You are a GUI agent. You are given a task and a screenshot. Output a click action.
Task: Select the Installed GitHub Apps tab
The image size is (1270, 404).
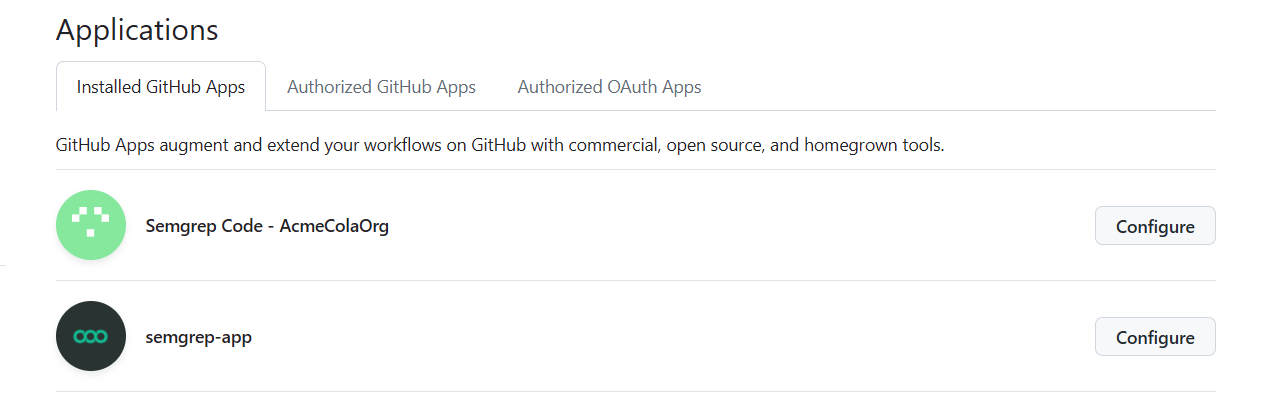pos(161,87)
